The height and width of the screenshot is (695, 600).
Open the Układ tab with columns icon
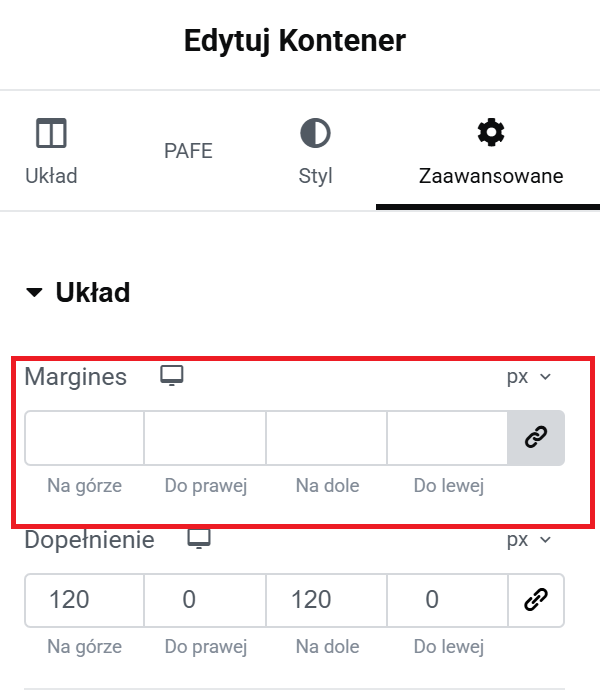[x=51, y=152]
